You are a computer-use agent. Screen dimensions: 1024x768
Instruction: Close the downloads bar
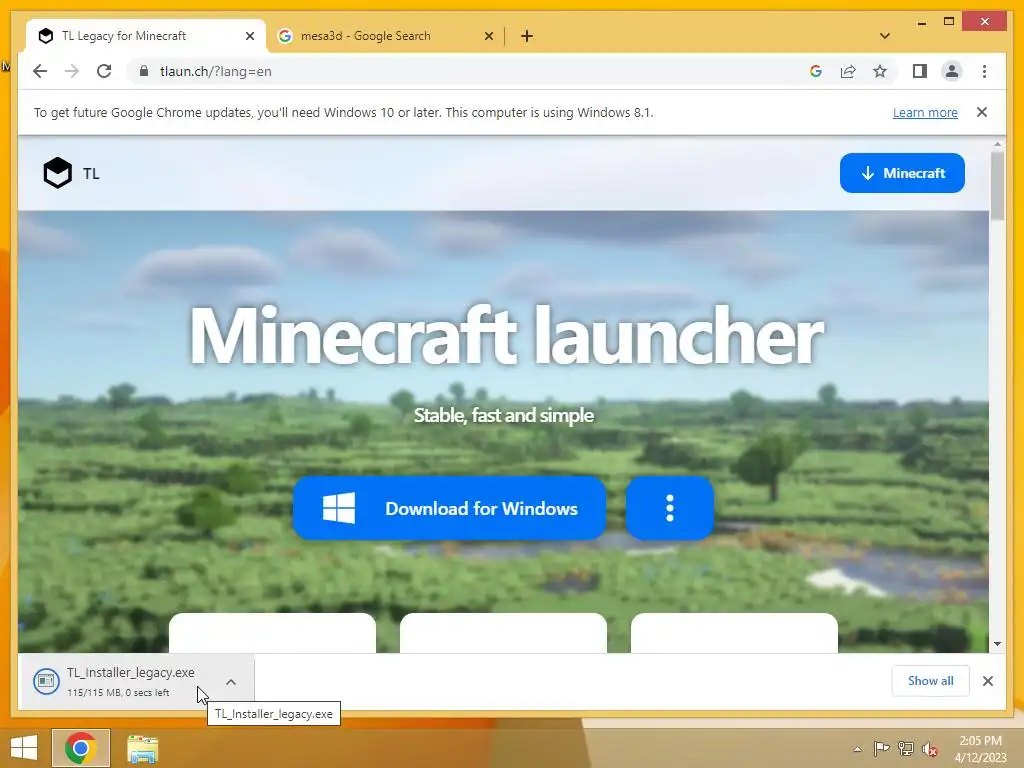click(x=987, y=681)
